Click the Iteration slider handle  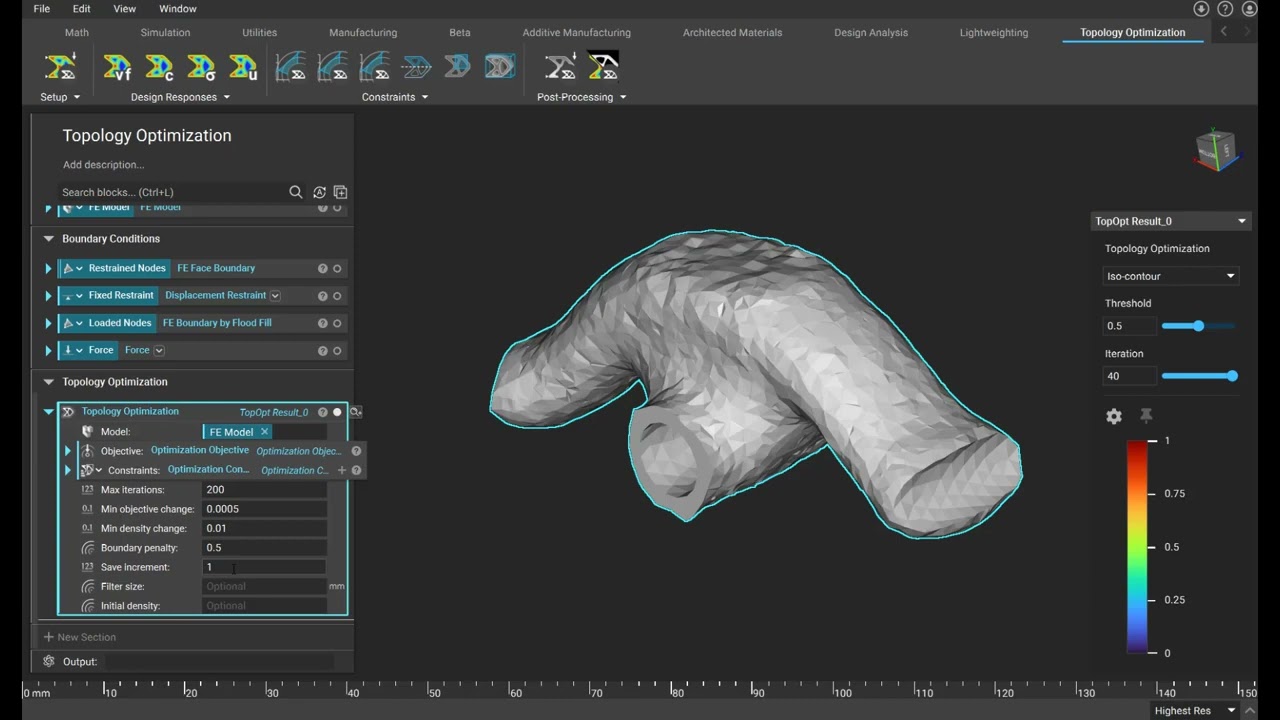pyautogui.click(x=1232, y=376)
